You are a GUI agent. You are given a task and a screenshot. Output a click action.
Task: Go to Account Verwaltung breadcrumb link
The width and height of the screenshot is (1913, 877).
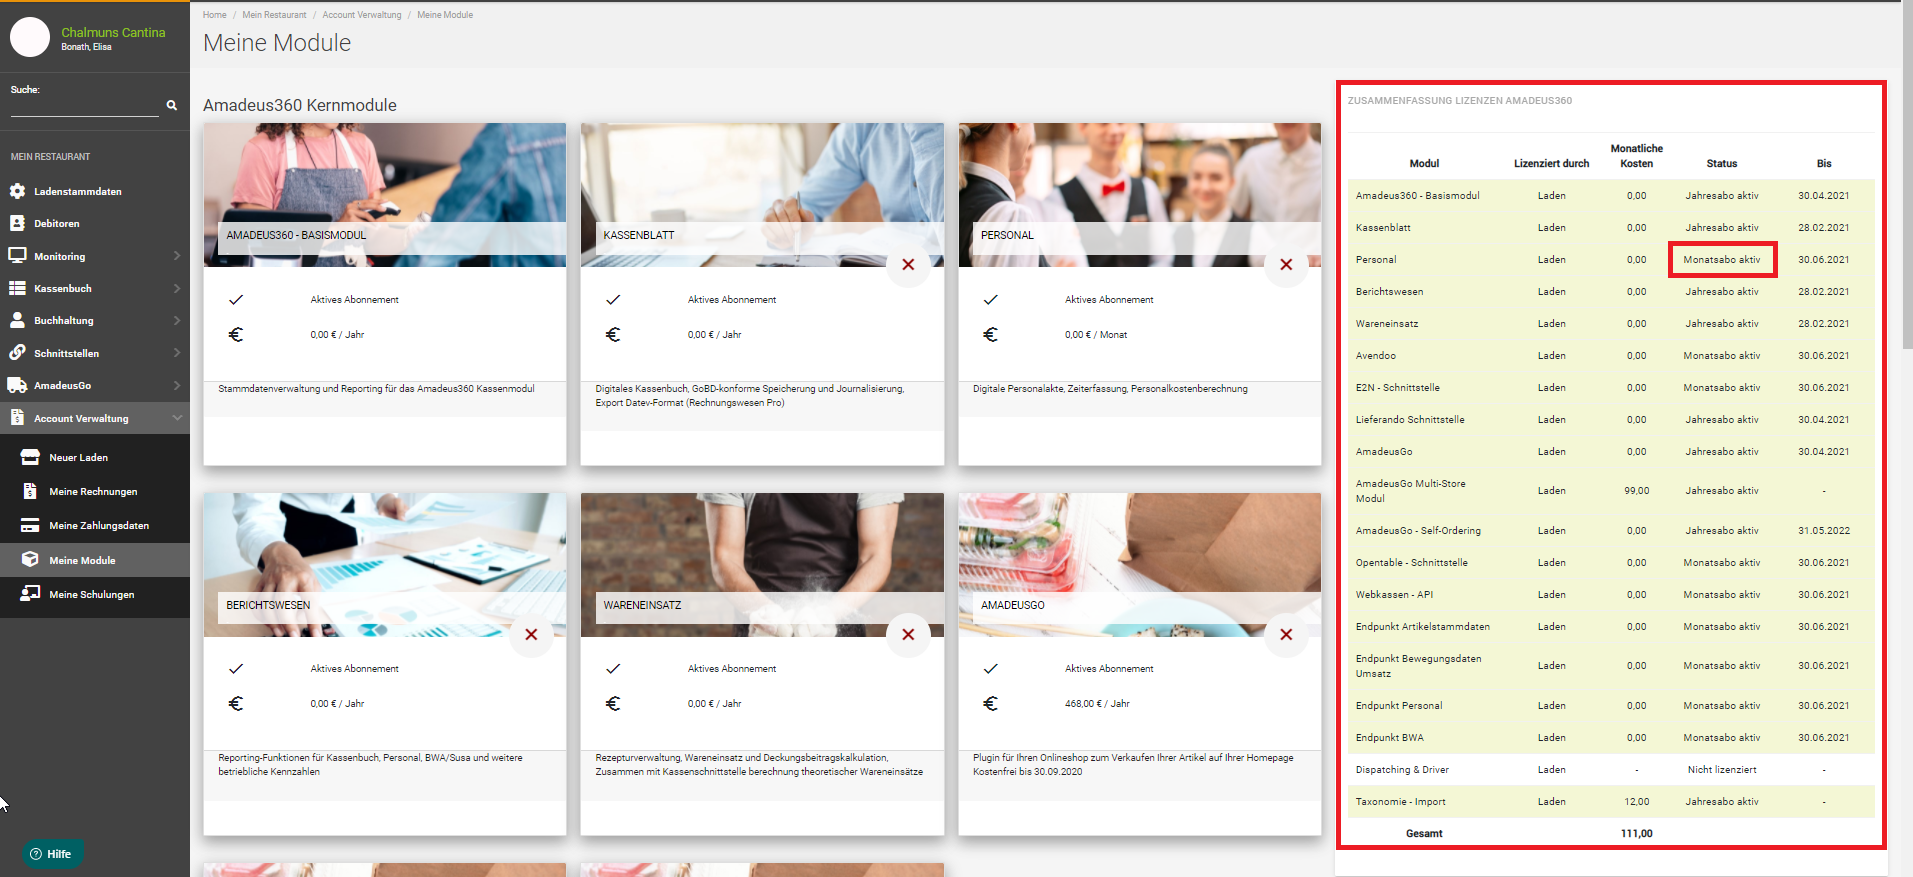pyautogui.click(x=362, y=15)
